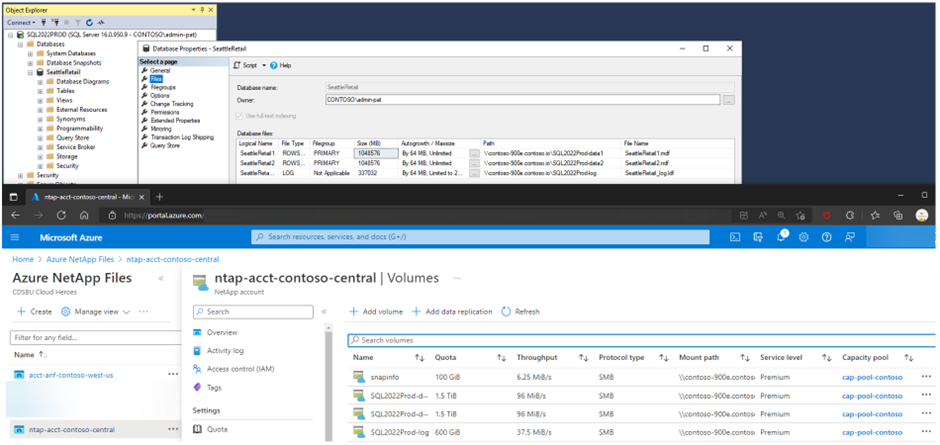940x445 pixels.
Task: Click the Home breadcrumb link
Action: point(23,260)
